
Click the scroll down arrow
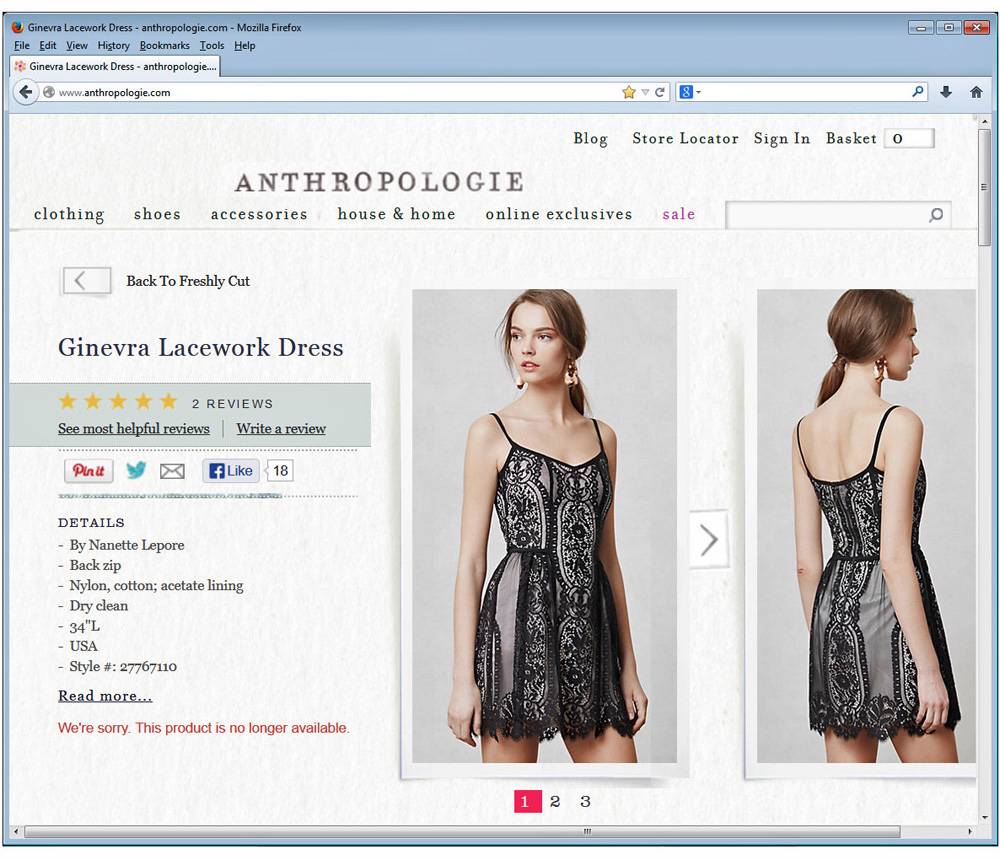(x=985, y=817)
